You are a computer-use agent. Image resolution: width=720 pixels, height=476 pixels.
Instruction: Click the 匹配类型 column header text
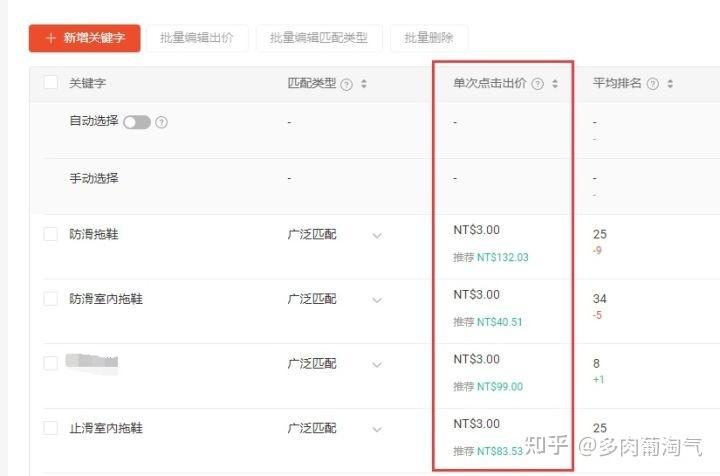(312, 83)
